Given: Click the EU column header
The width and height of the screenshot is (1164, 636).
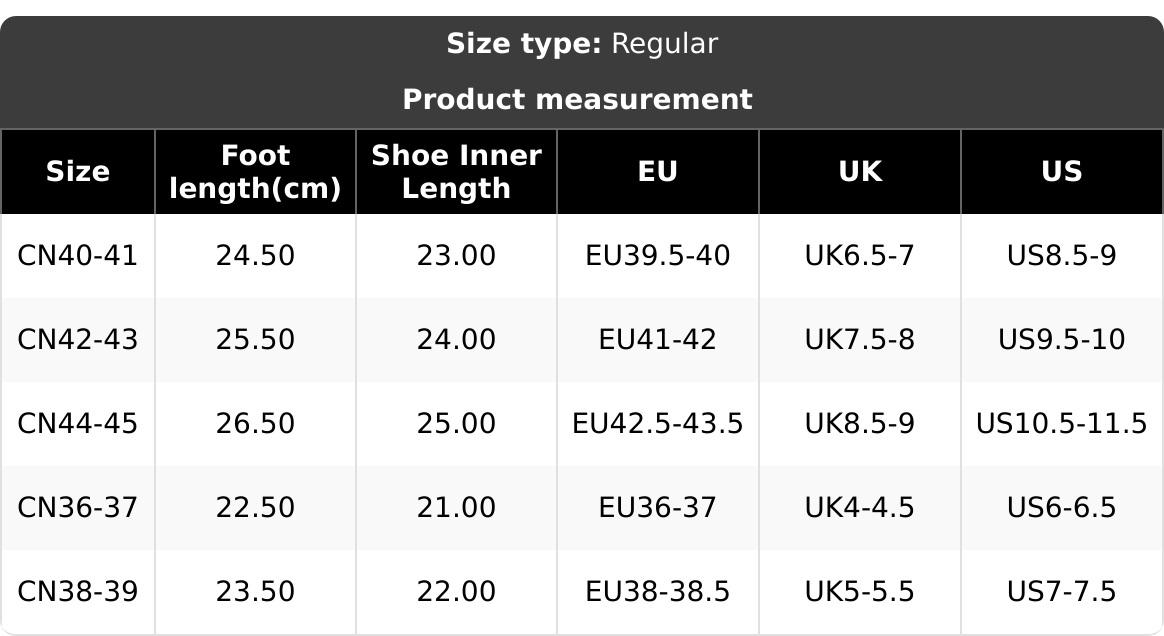Looking at the screenshot, I should pos(658,172).
